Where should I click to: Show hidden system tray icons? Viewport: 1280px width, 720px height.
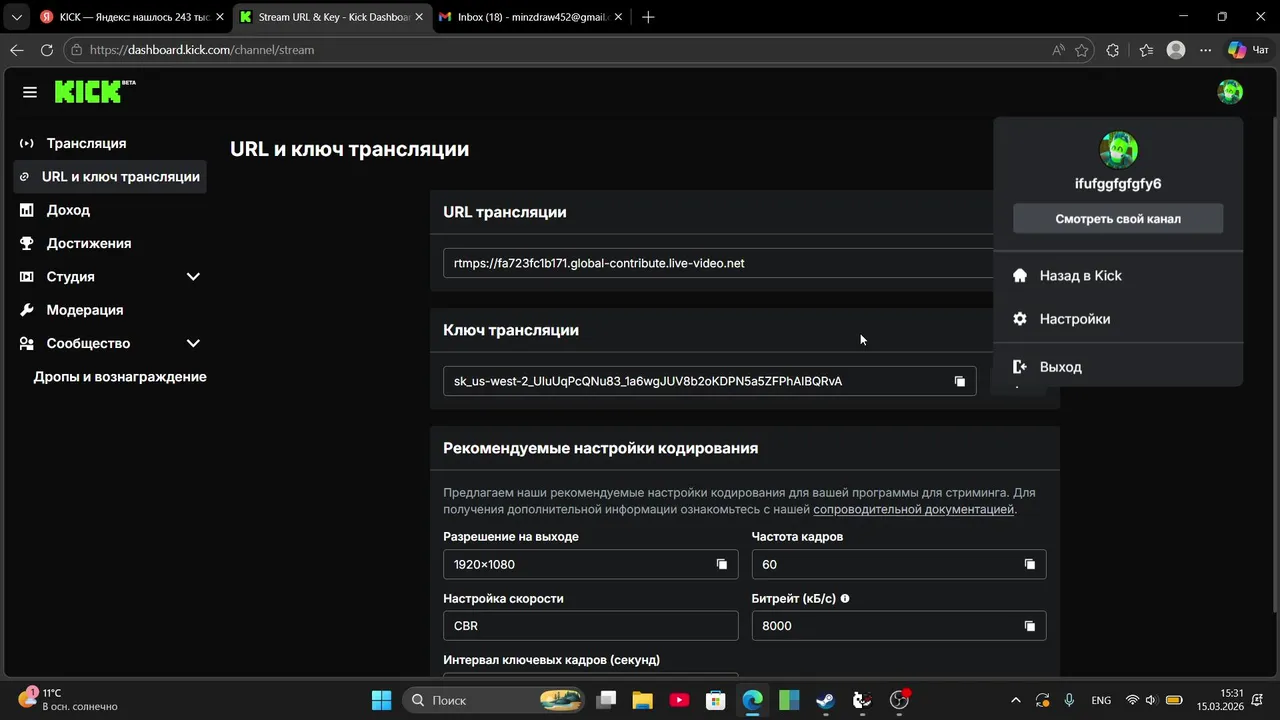[1016, 700]
